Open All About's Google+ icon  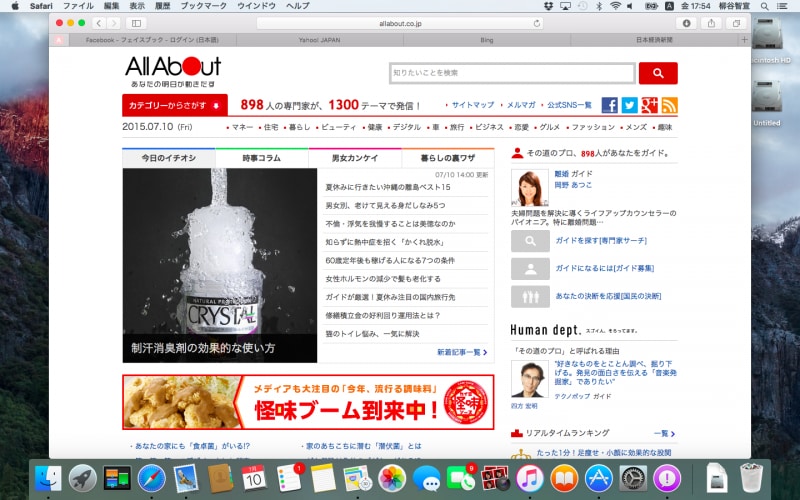point(649,105)
